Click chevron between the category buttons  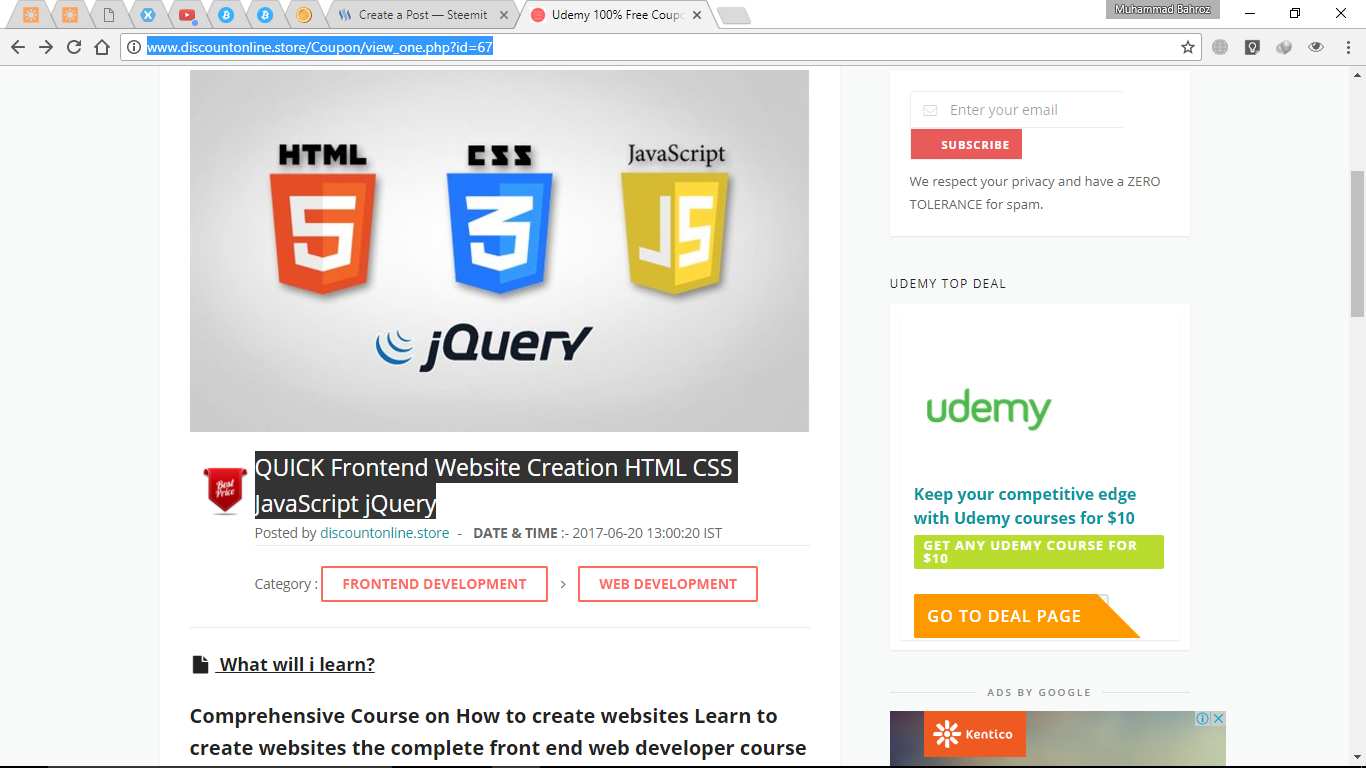point(563,584)
